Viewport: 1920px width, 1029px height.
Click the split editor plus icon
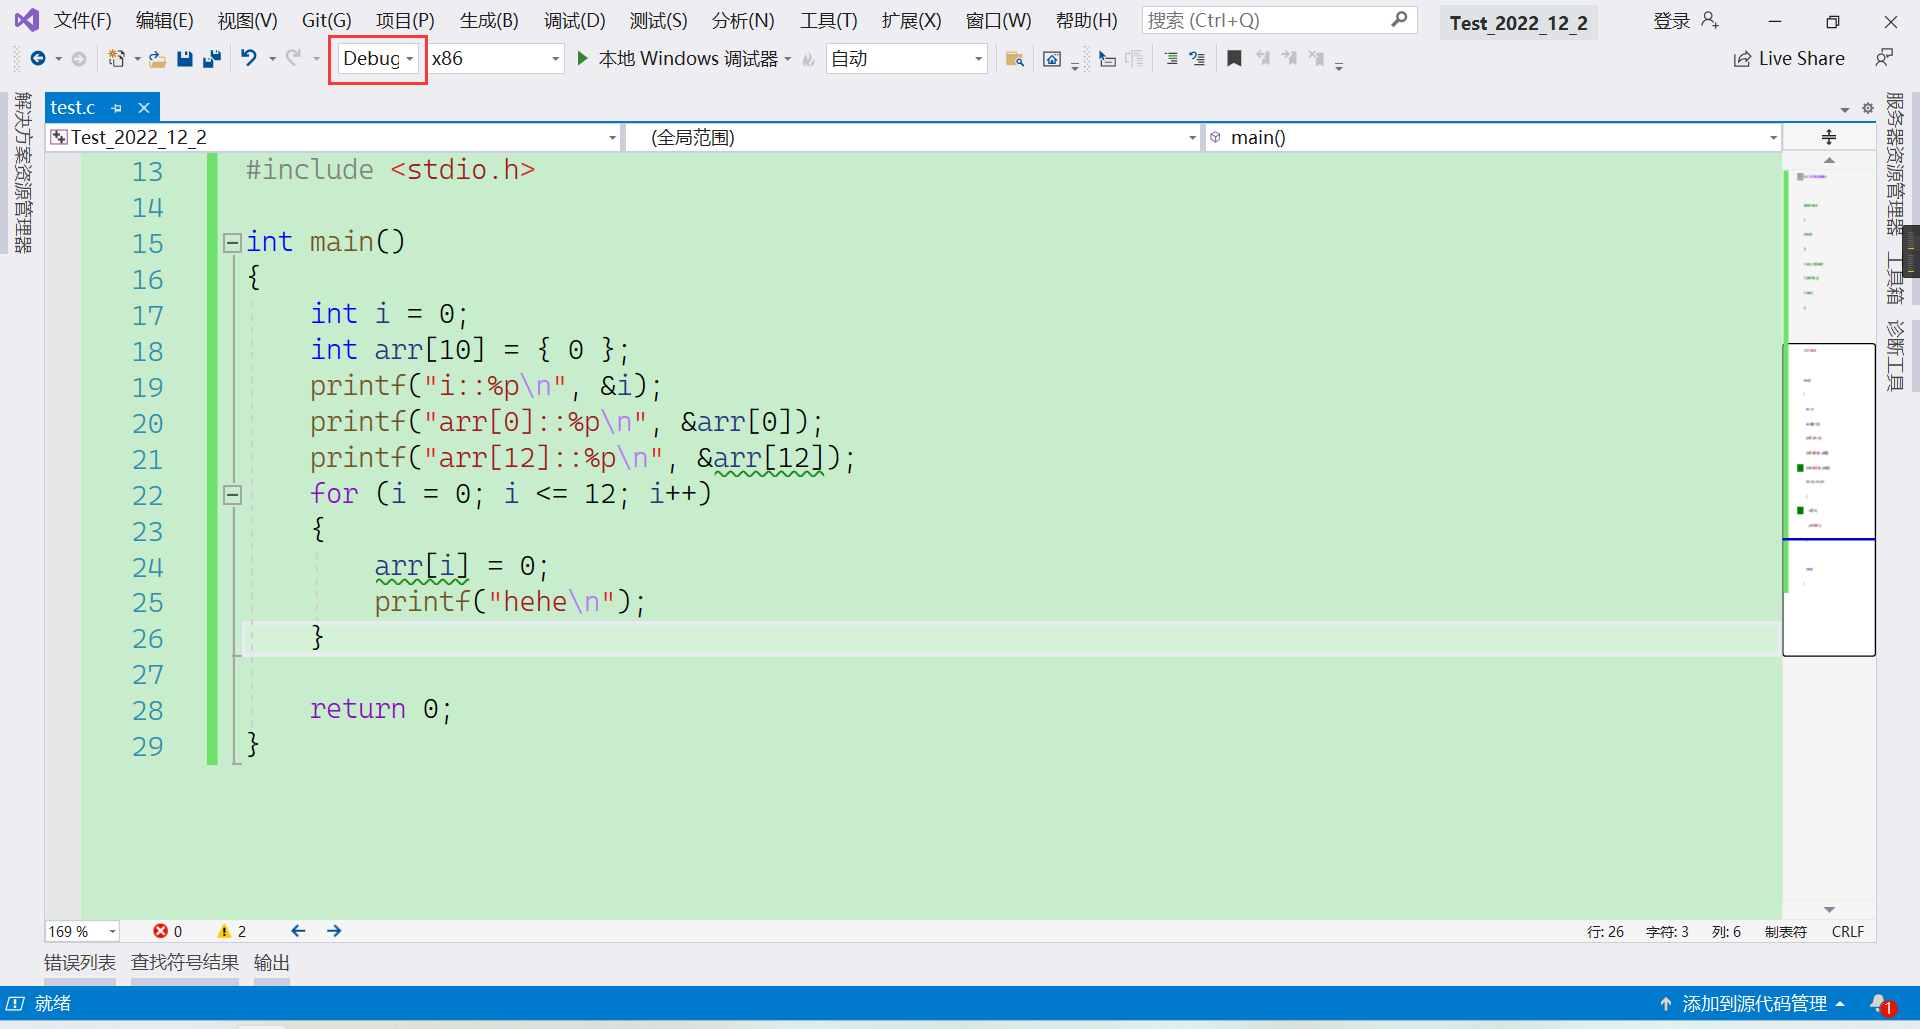coord(1829,137)
